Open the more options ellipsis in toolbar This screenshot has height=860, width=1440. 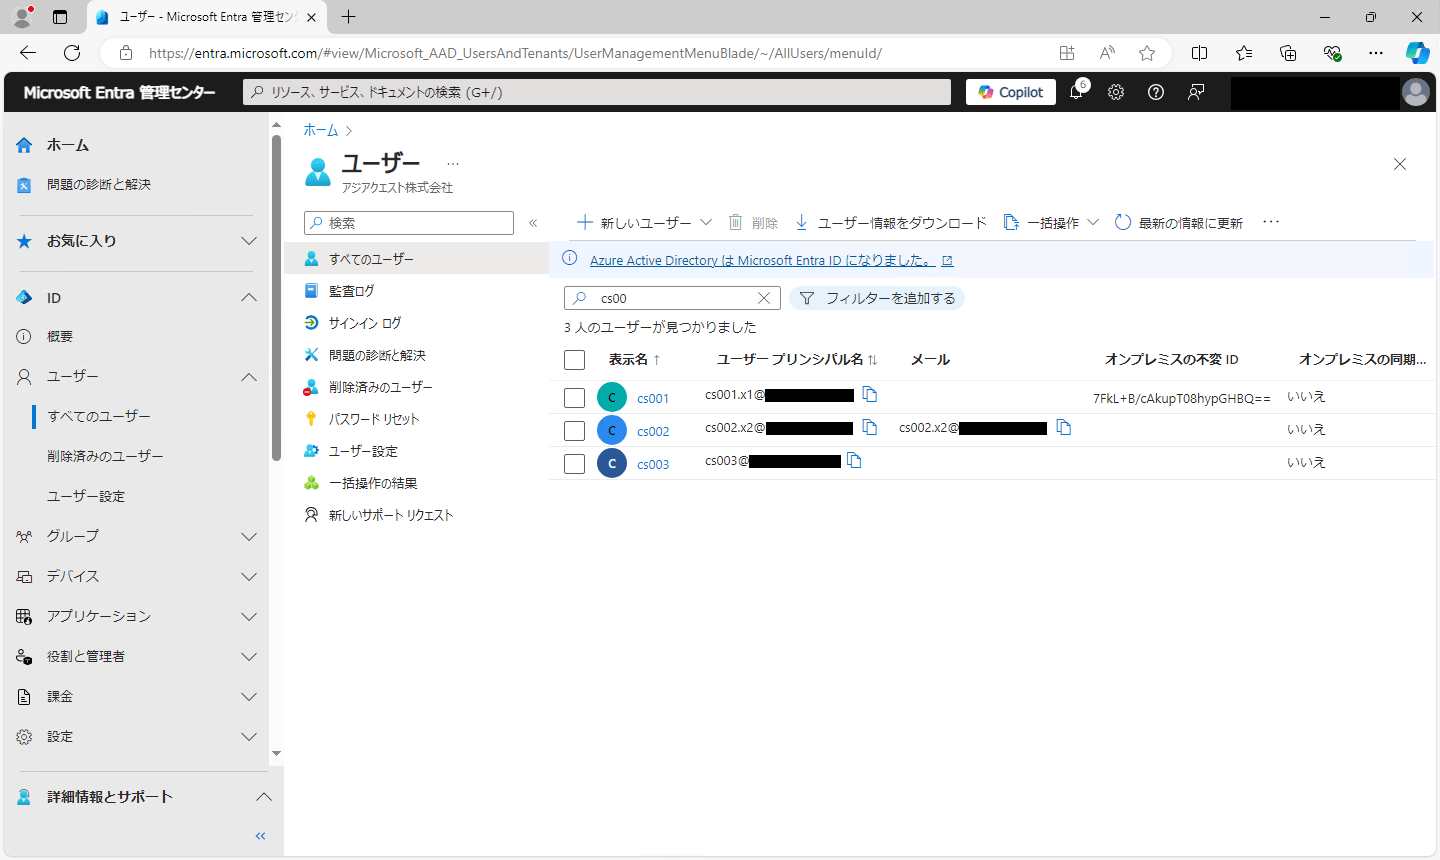1271,222
